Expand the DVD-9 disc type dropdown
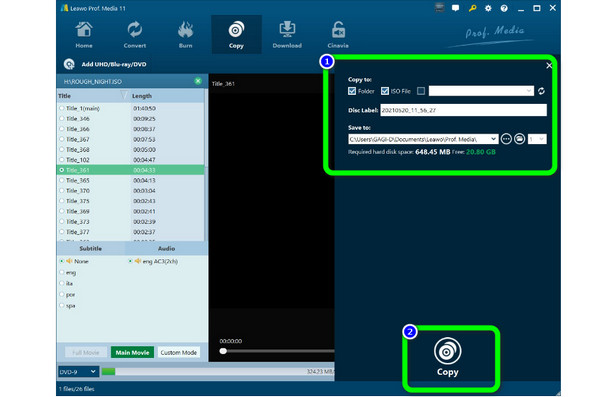The width and height of the screenshot is (600, 397). pos(78,372)
